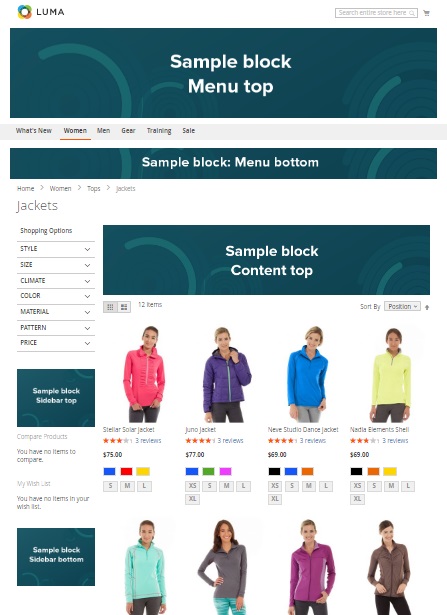The height and width of the screenshot is (615, 447).
Task: Click the search magnifier icon
Action: 412,13
